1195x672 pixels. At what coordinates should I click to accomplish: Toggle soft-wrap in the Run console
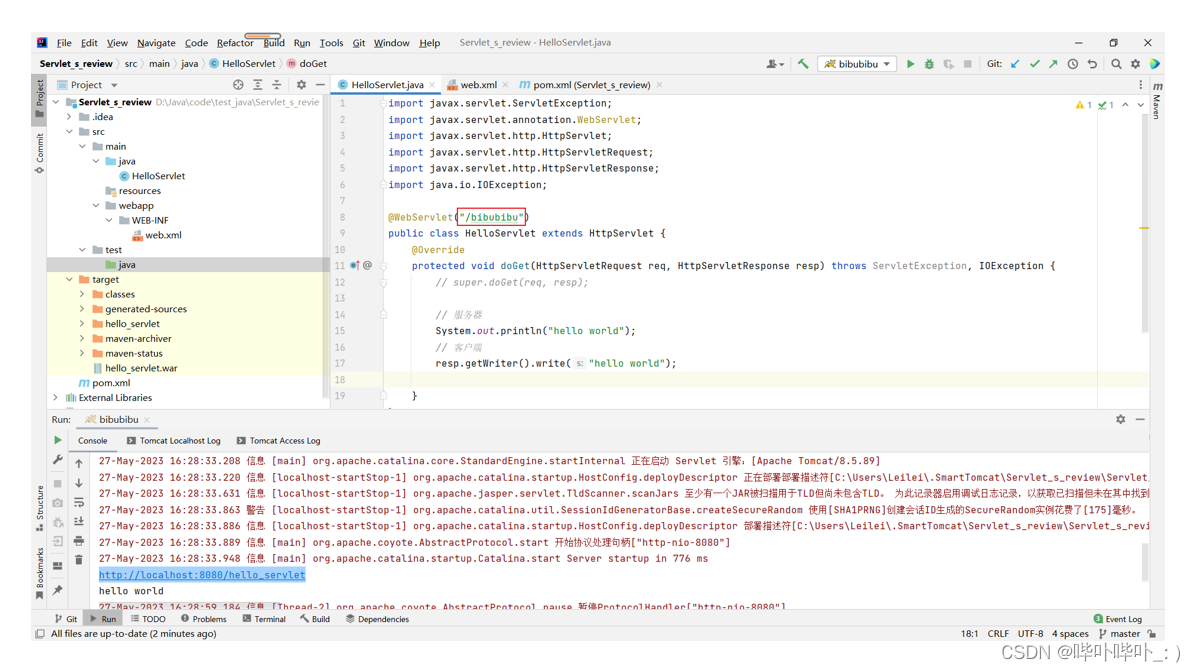(x=79, y=502)
